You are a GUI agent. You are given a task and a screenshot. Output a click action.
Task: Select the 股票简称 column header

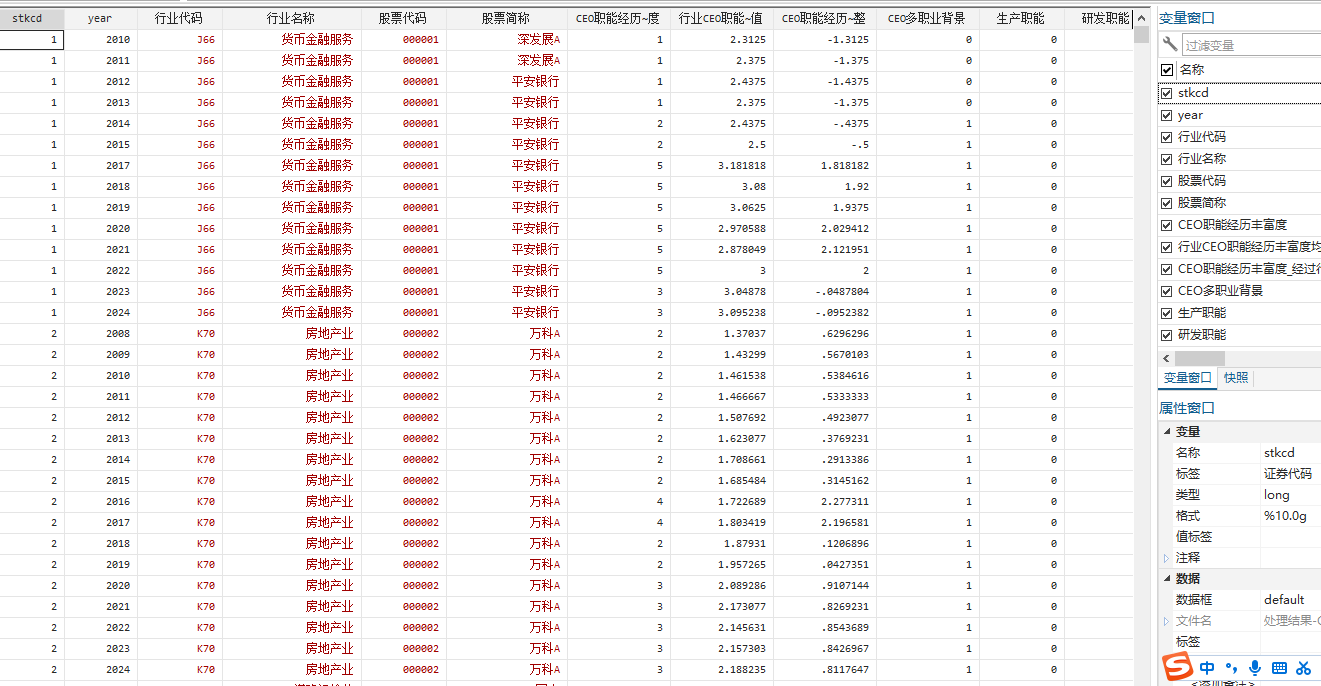pos(506,18)
